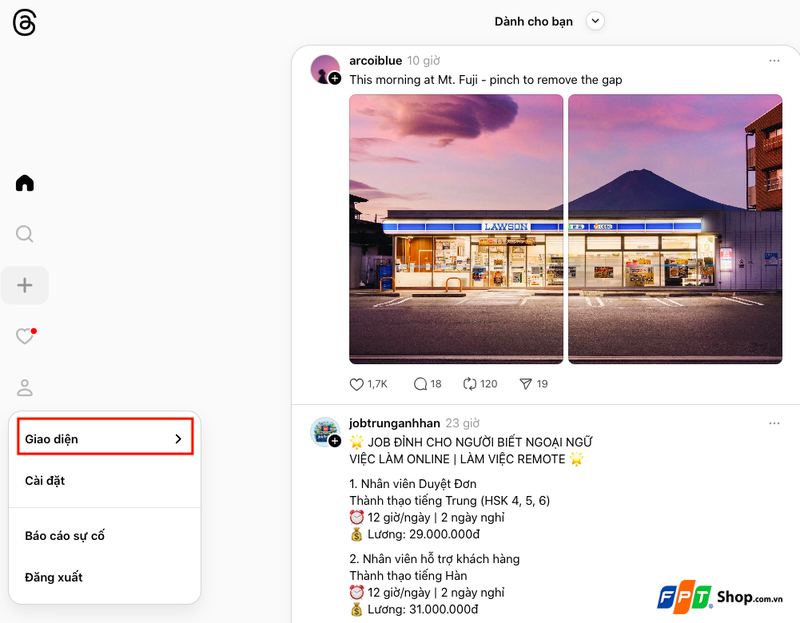The width and height of the screenshot is (800, 623).
Task: Open the Profile person icon
Action: tap(24, 387)
